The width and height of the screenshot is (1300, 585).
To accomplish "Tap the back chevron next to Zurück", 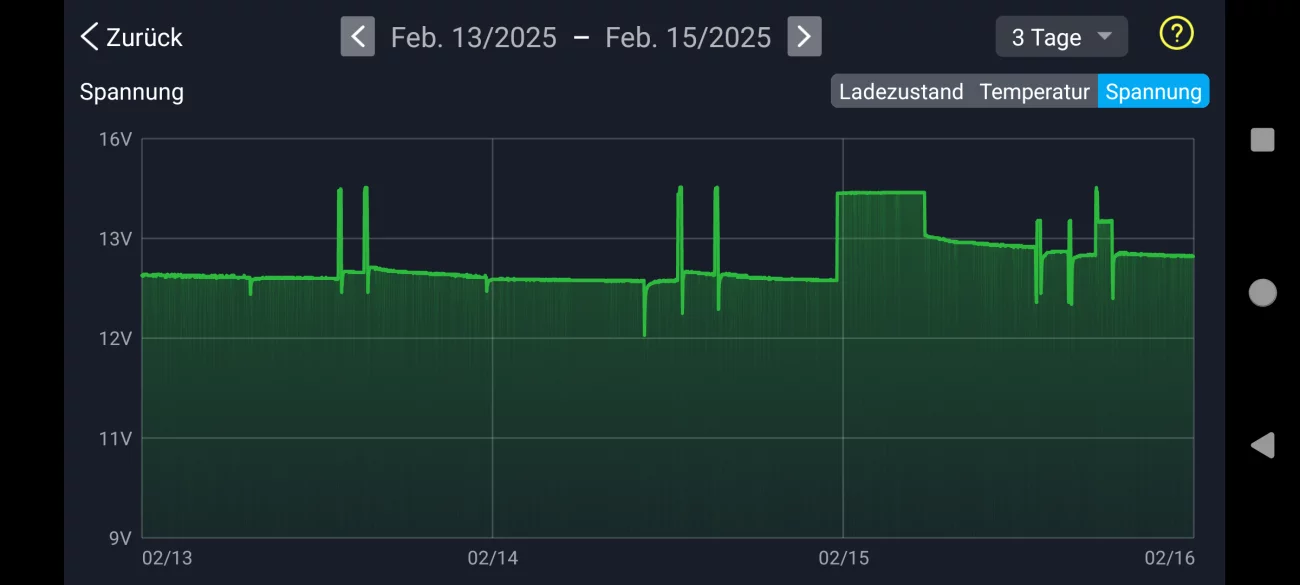I will click(x=90, y=38).
